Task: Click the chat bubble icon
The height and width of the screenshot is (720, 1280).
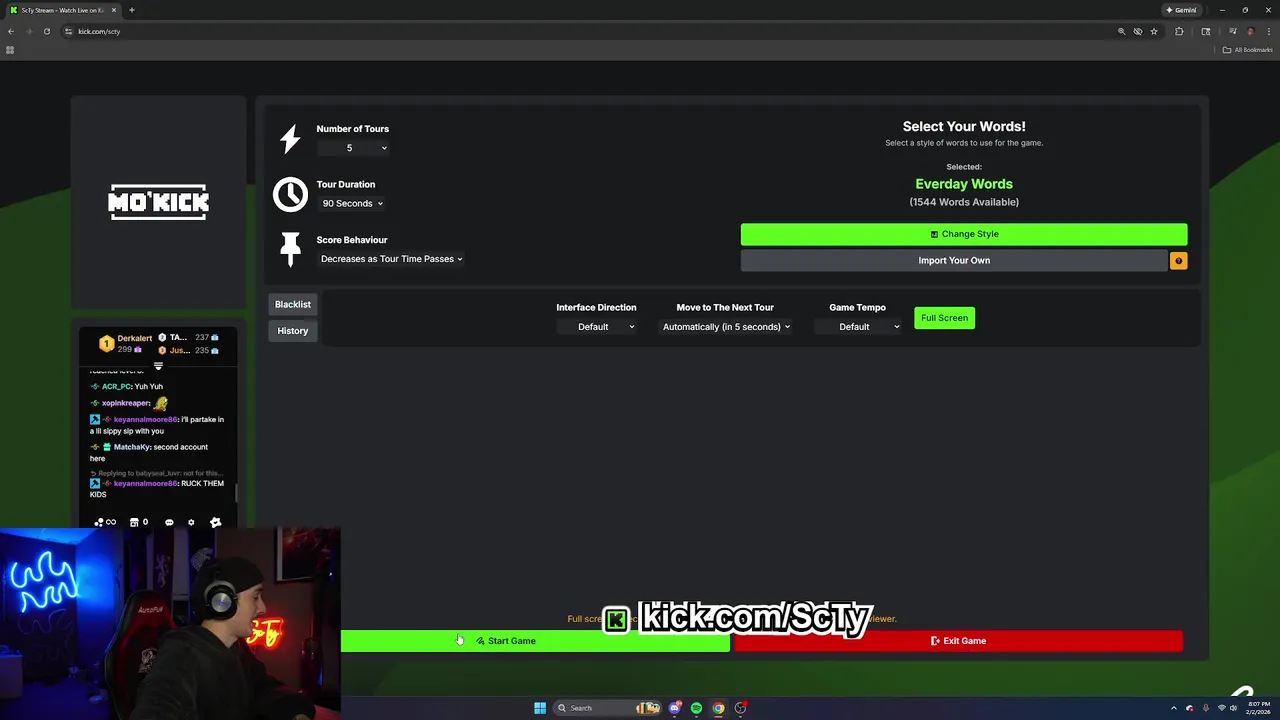Action: click(x=169, y=522)
